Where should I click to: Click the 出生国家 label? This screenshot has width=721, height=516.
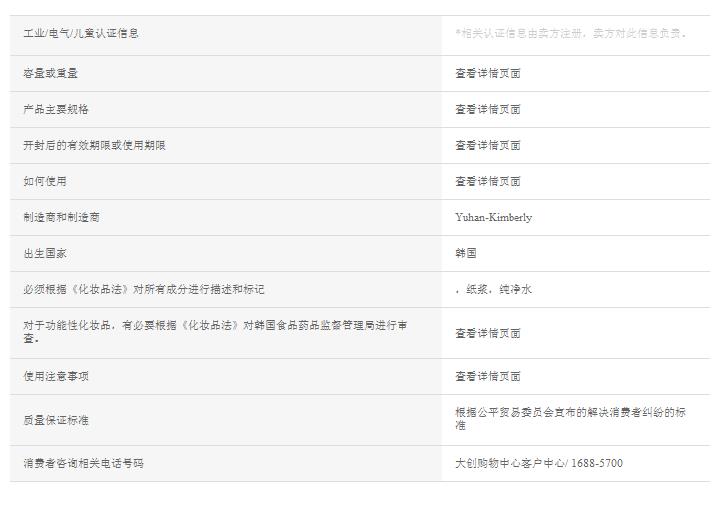tap(45, 254)
